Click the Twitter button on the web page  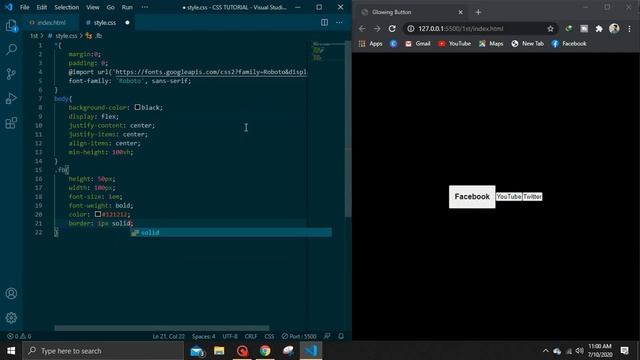click(532, 197)
